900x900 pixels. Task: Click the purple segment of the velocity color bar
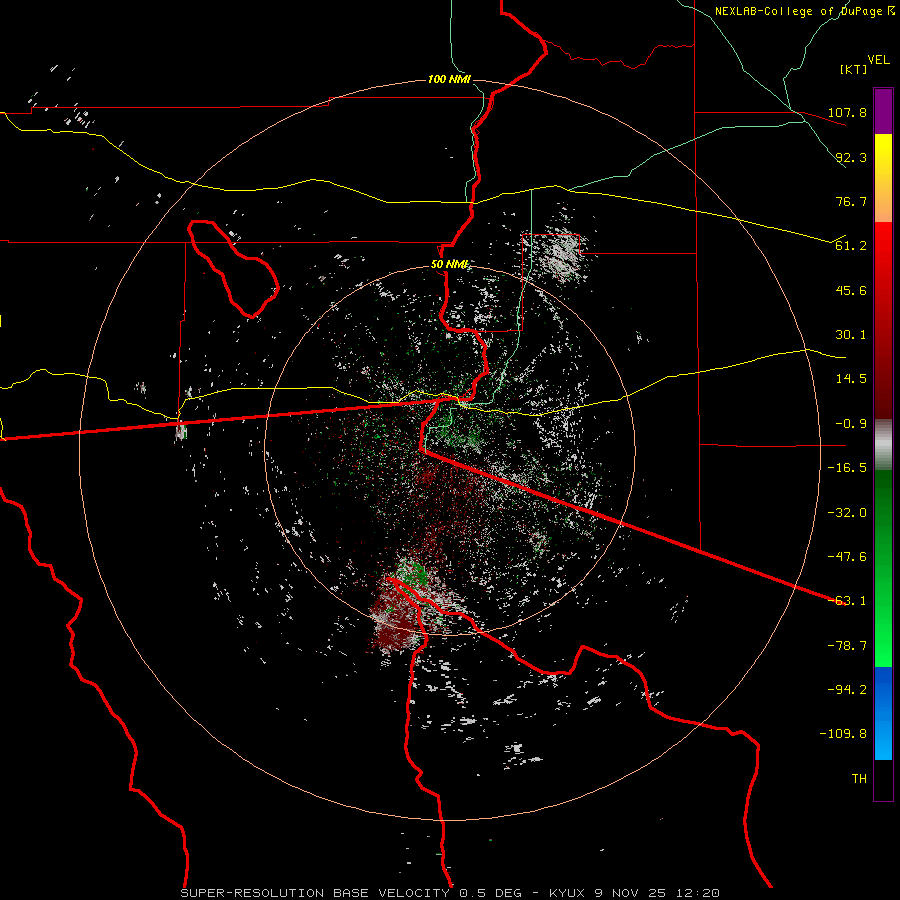coord(883,111)
